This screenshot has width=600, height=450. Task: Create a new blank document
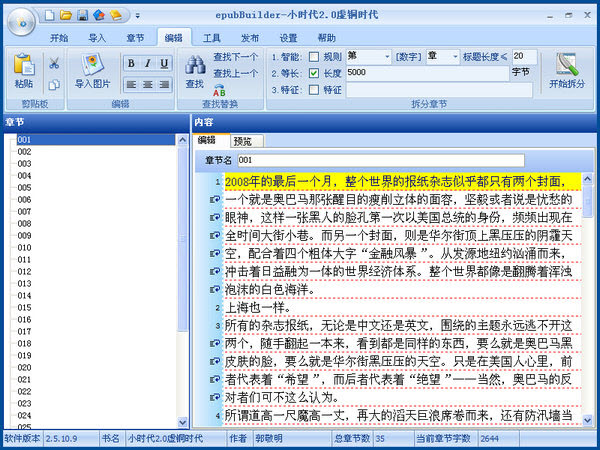[49, 15]
